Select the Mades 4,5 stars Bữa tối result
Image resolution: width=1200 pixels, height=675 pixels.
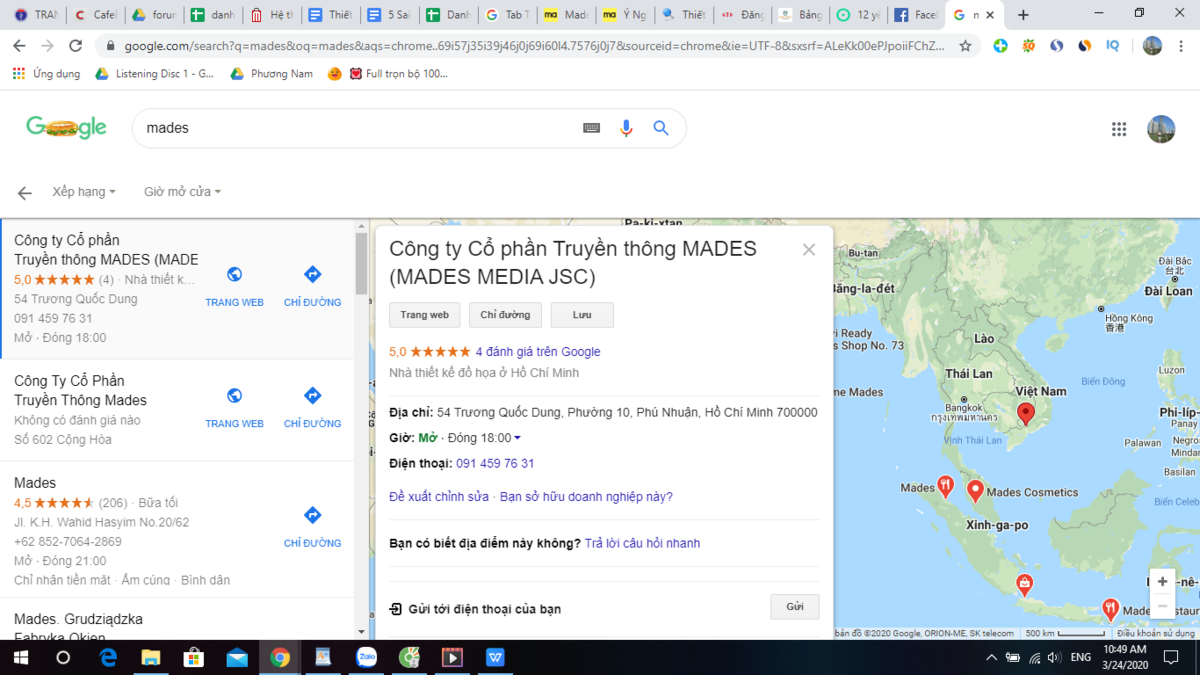click(x=177, y=531)
